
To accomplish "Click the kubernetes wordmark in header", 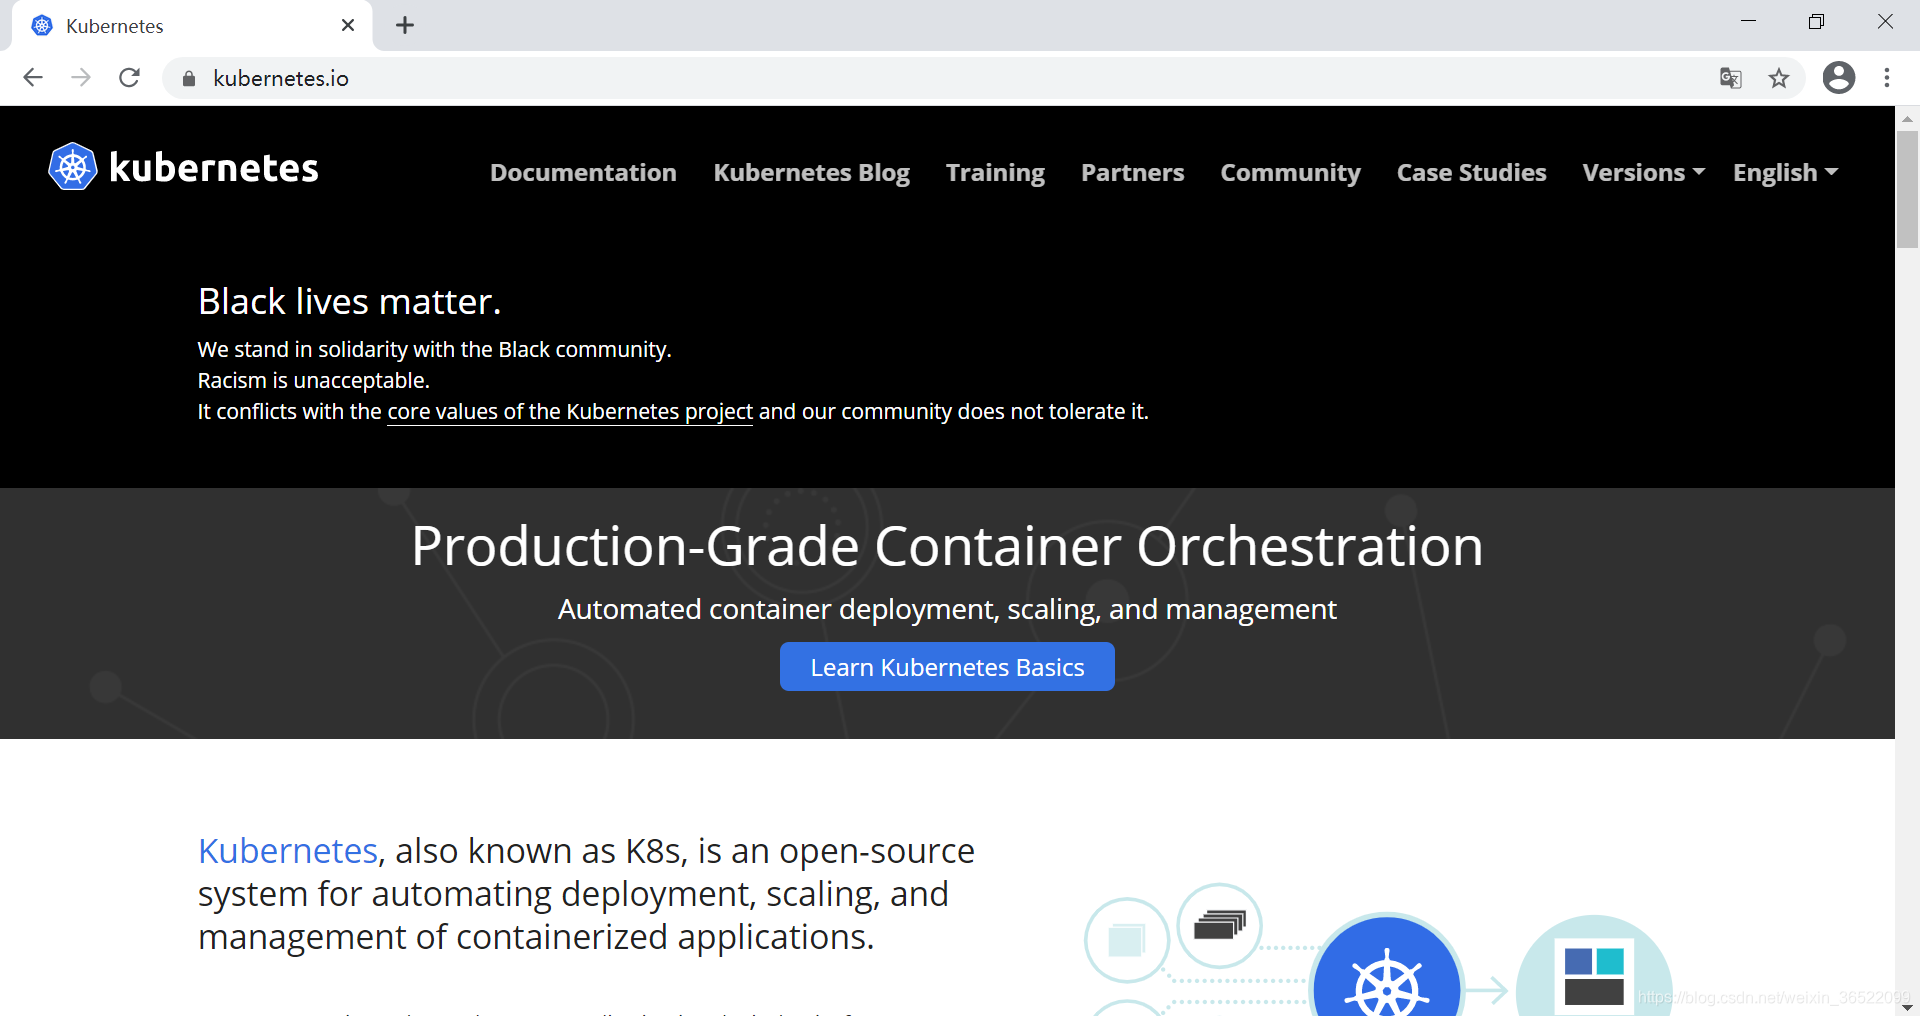I will (x=213, y=168).
